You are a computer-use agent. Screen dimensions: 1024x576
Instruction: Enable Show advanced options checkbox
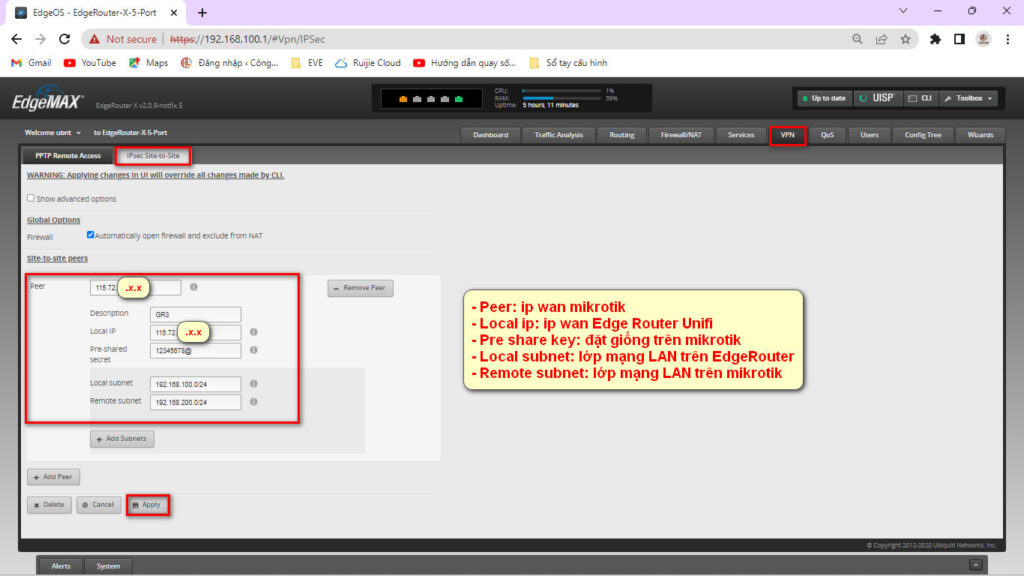tap(31, 198)
